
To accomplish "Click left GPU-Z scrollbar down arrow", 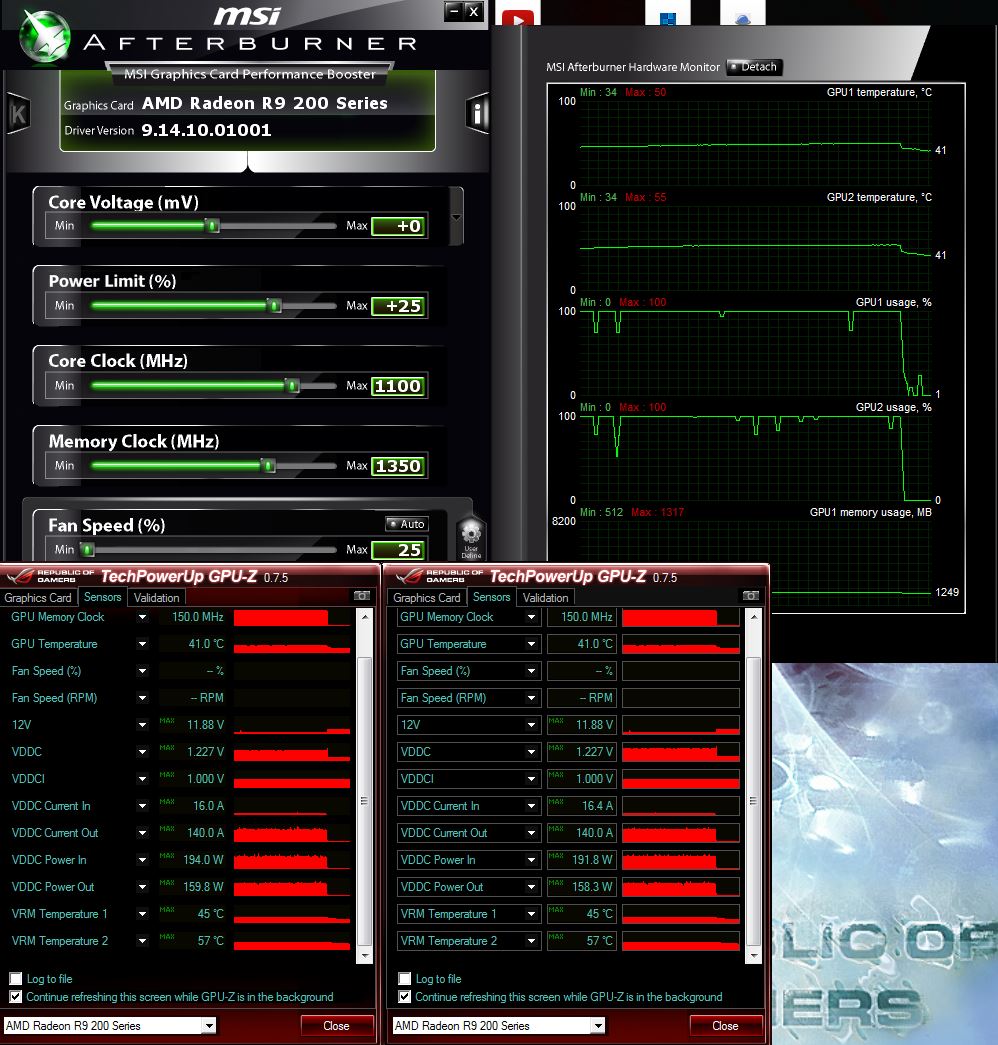I will (365, 956).
